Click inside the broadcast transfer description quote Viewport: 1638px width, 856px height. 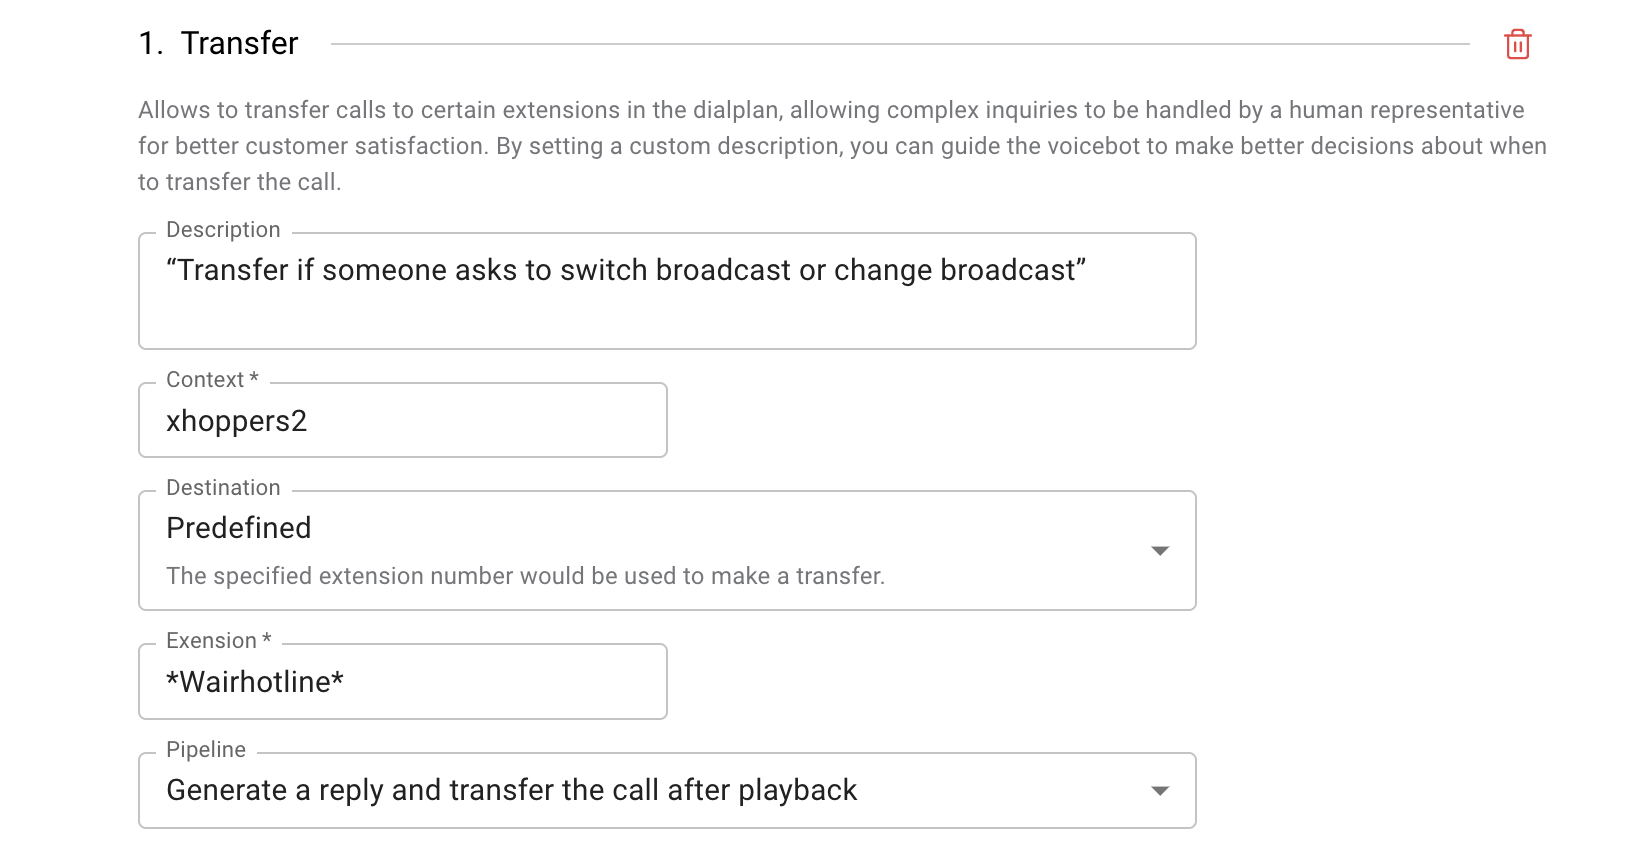click(627, 270)
